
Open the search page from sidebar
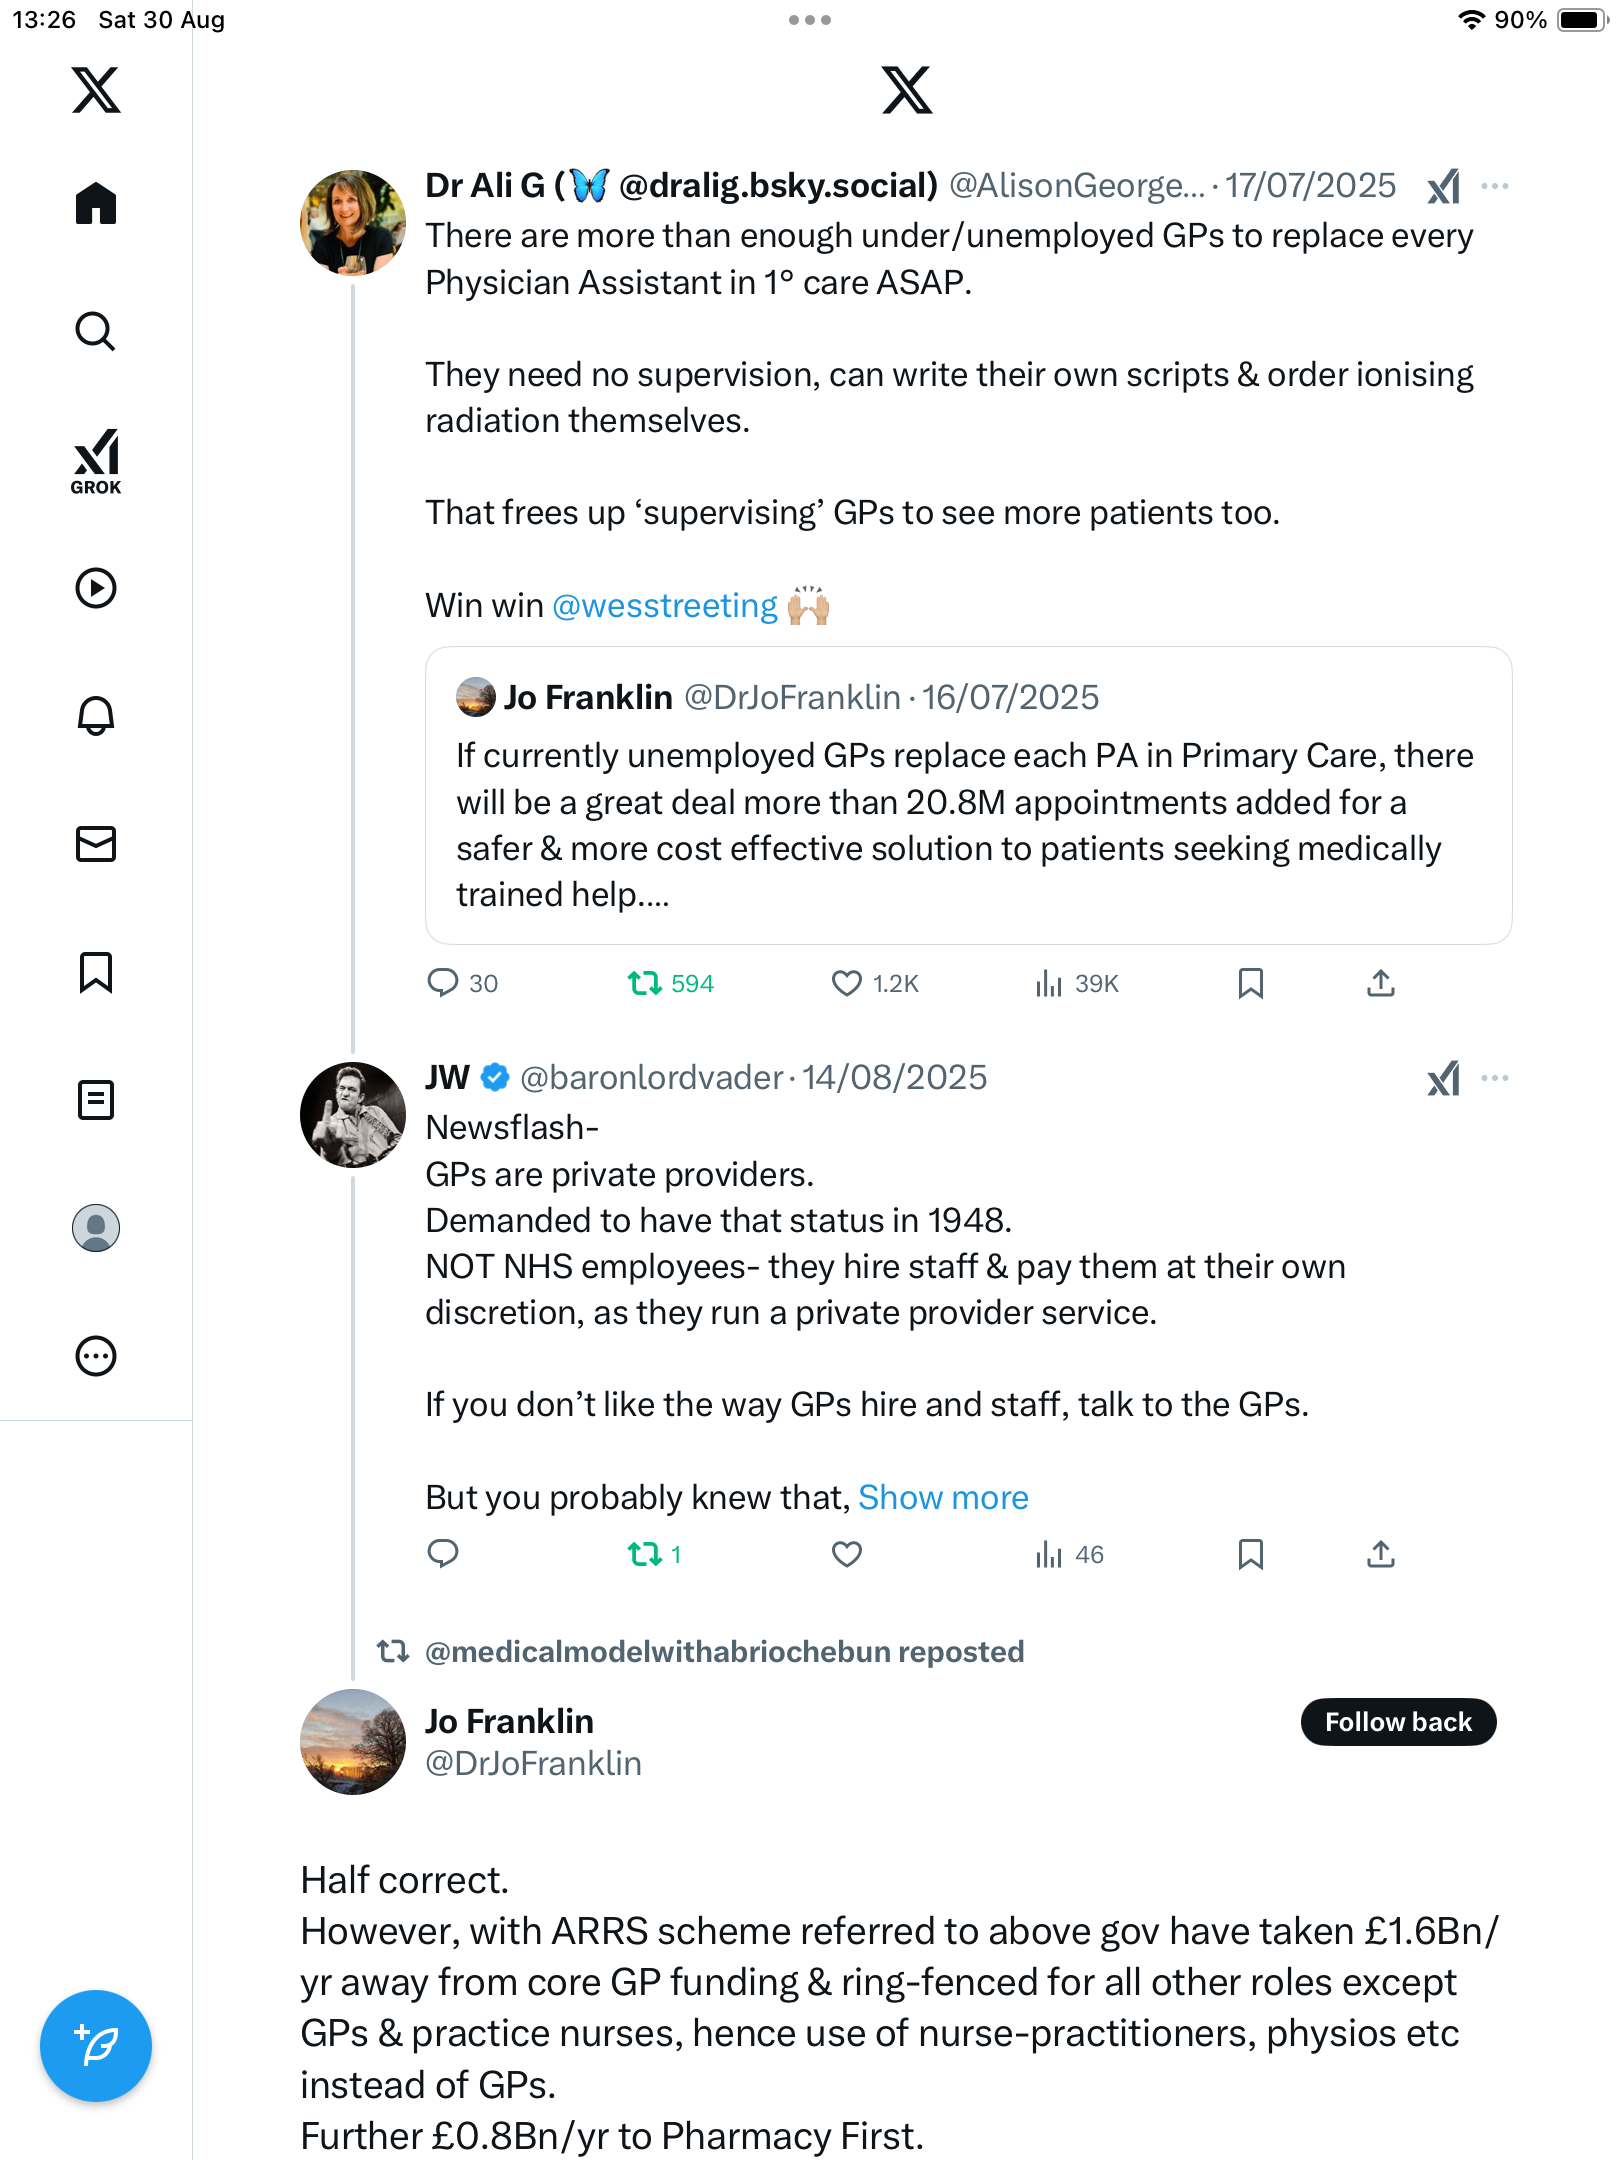(96, 332)
